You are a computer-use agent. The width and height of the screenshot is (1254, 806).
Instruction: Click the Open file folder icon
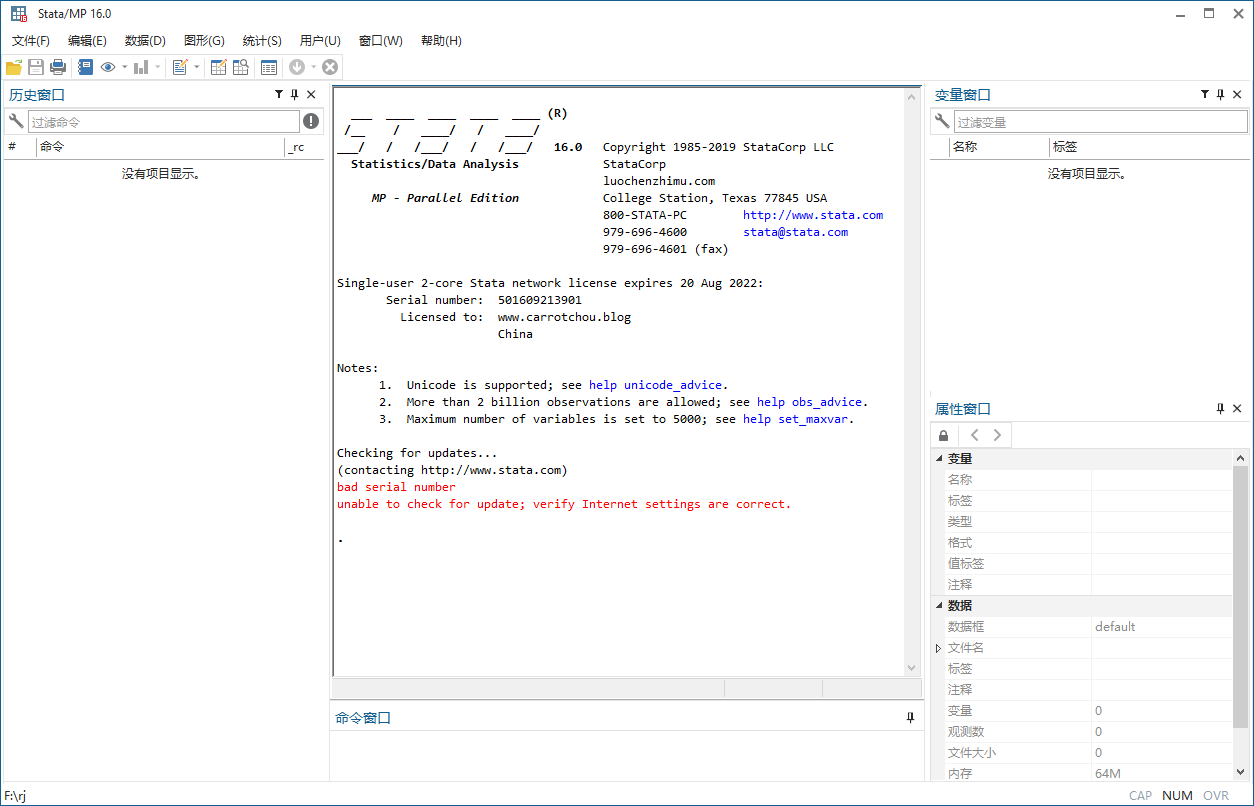pyautogui.click(x=14, y=67)
